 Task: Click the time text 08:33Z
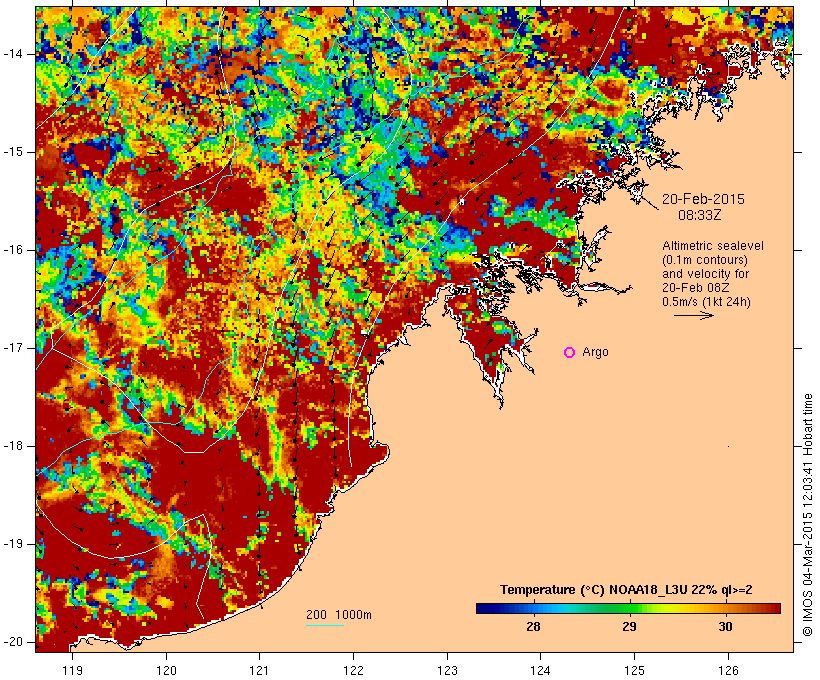click(x=700, y=215)
